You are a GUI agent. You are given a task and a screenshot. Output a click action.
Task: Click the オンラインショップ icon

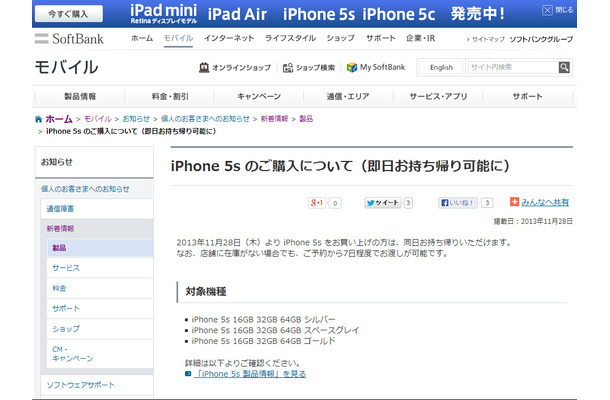point(204,68)
